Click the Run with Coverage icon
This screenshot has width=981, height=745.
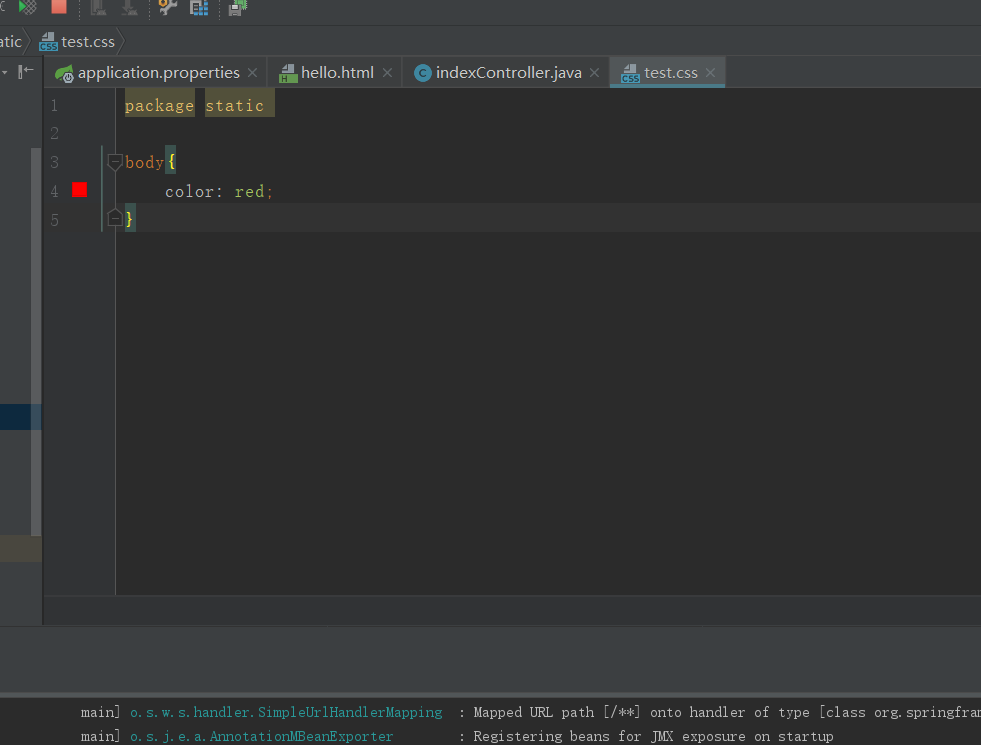point(28,7)
